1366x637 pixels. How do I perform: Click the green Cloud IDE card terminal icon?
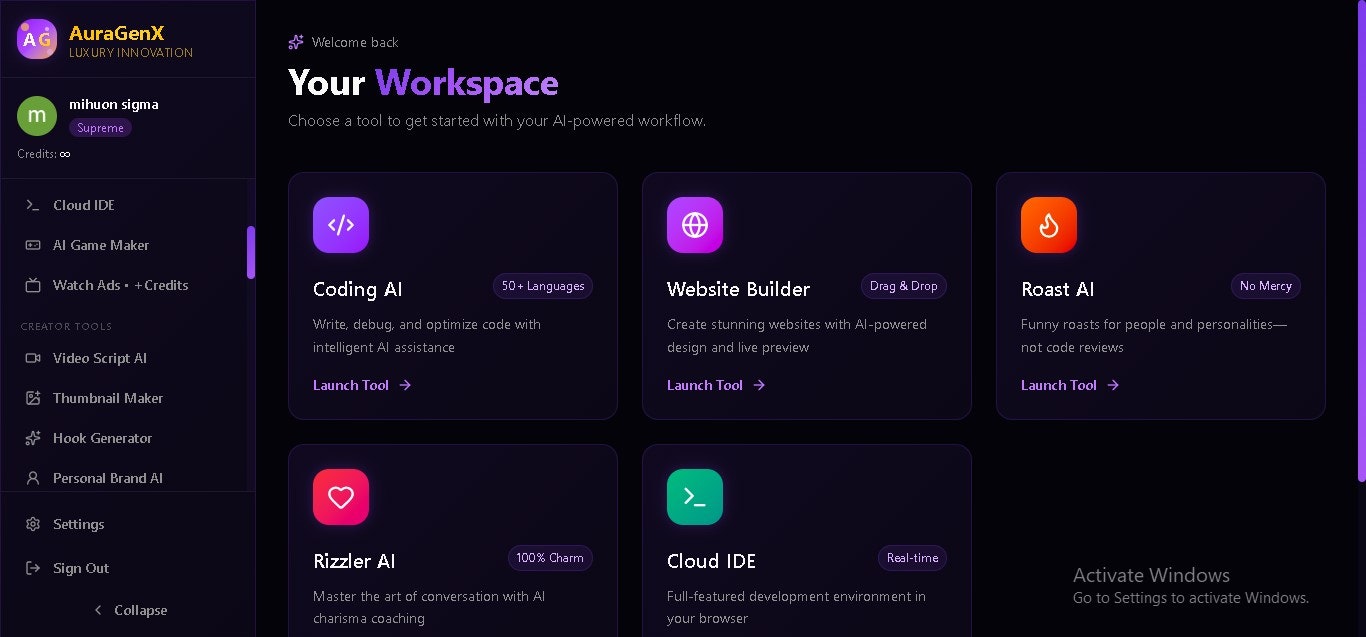tap(695, 497)
